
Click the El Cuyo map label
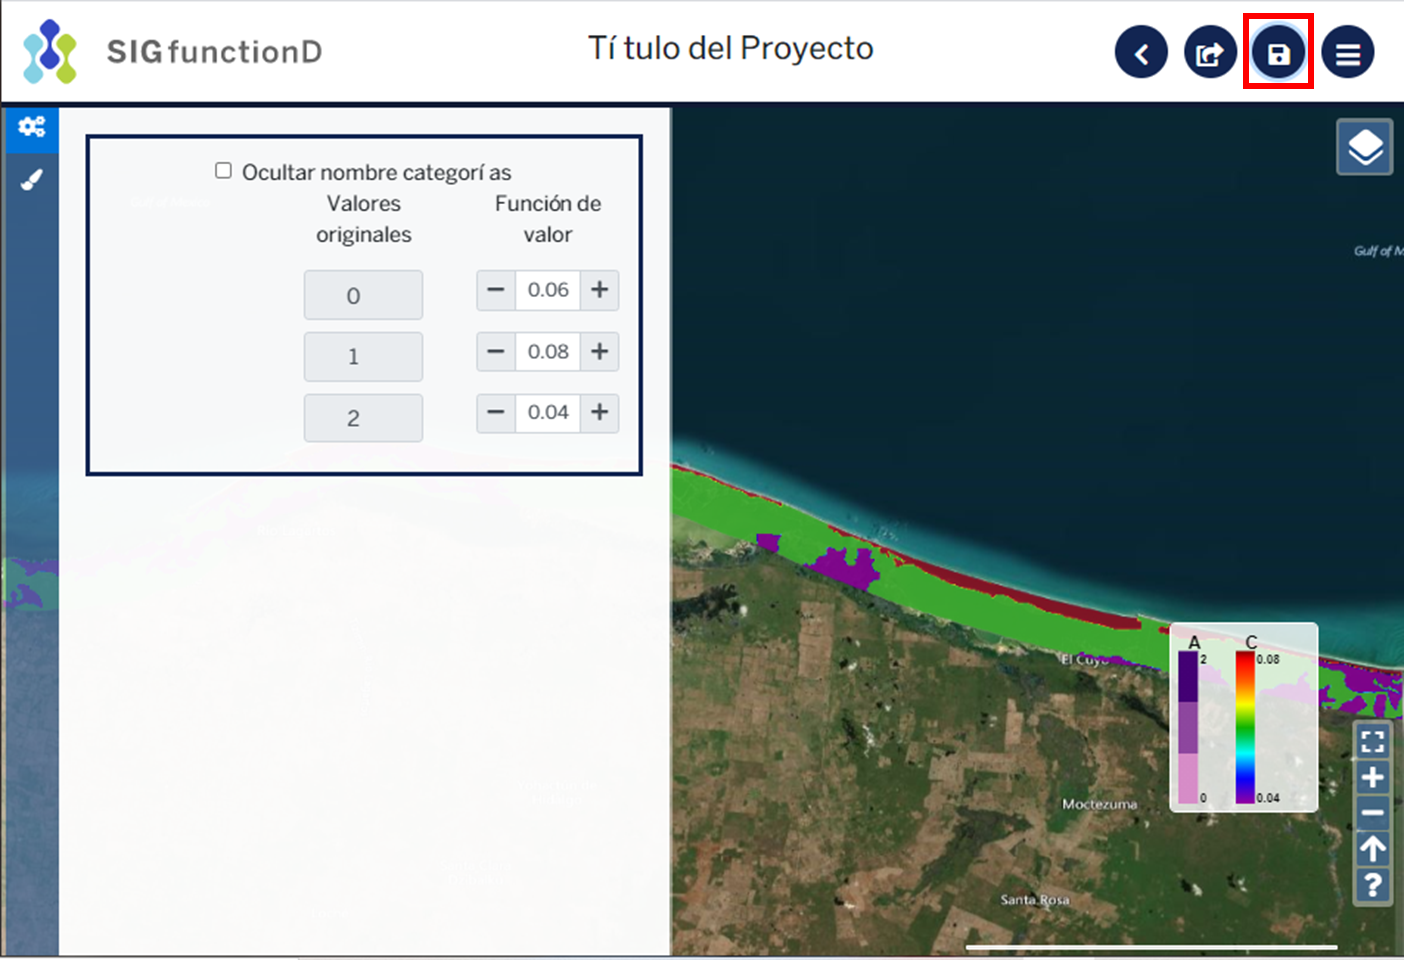pyautogui.click(x=1085, y=660)
